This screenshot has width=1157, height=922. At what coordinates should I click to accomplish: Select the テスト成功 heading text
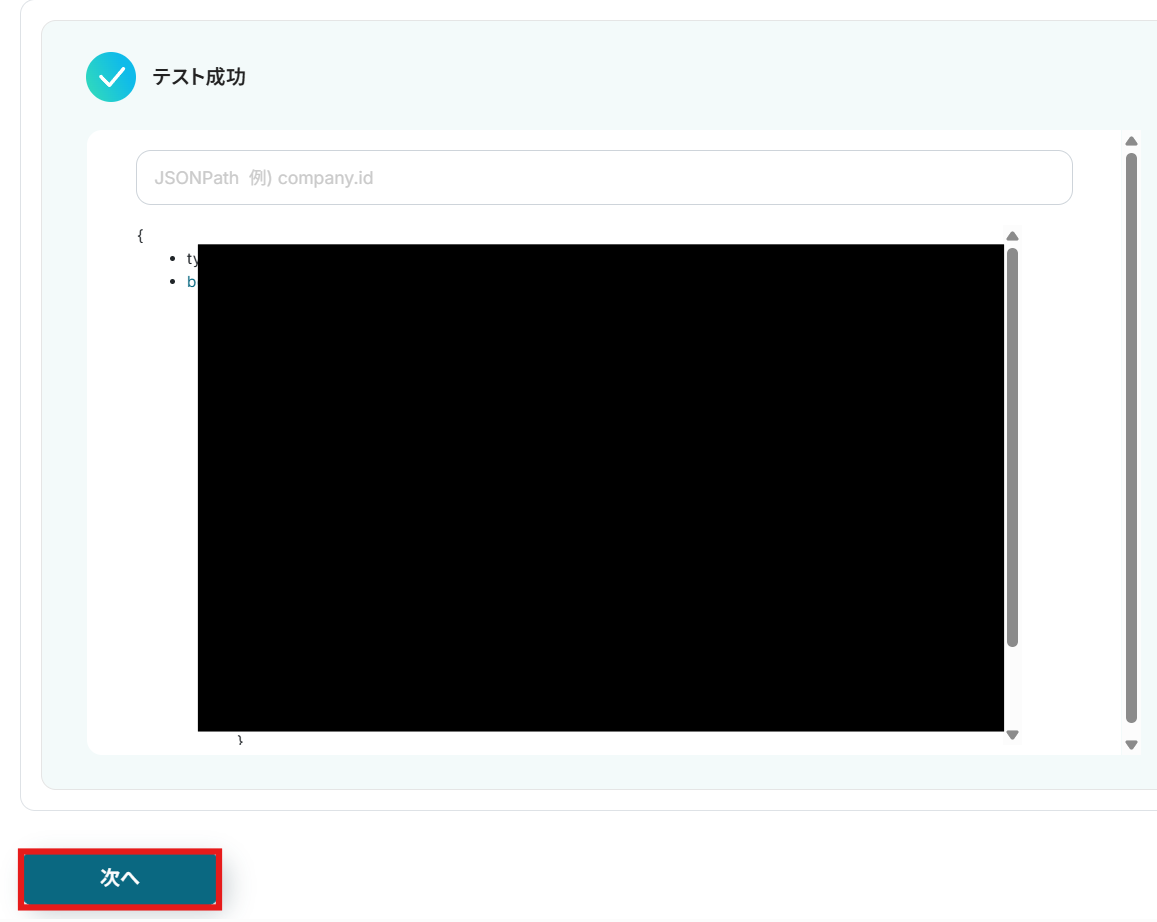click(198, 77)
